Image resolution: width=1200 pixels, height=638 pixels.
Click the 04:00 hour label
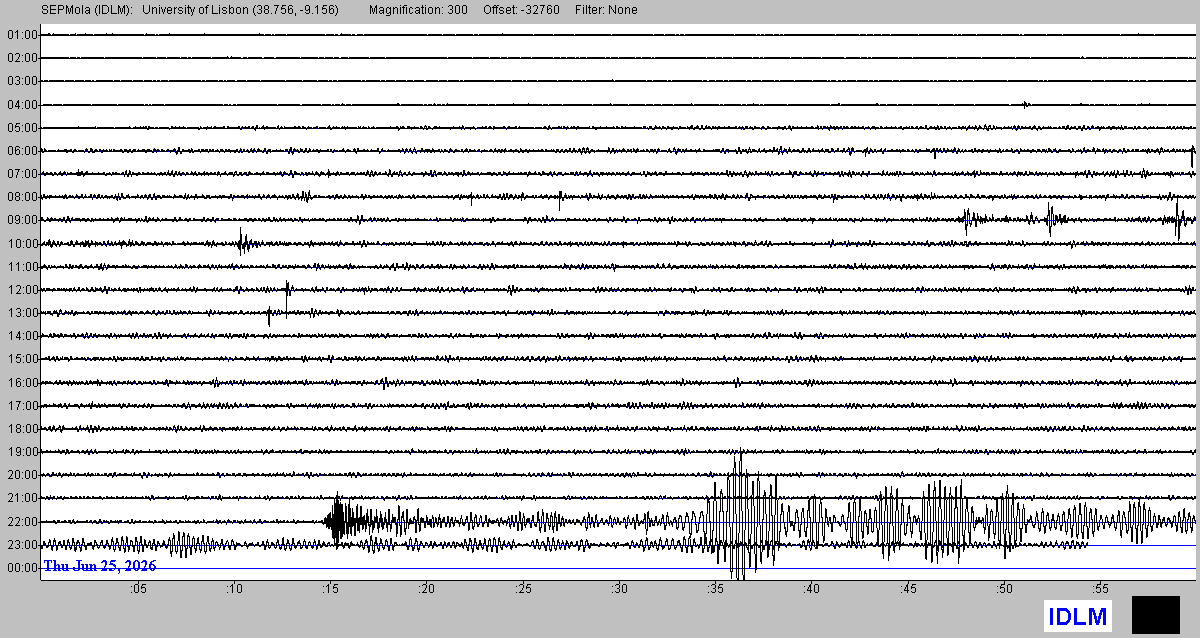(x=22, y=104)
